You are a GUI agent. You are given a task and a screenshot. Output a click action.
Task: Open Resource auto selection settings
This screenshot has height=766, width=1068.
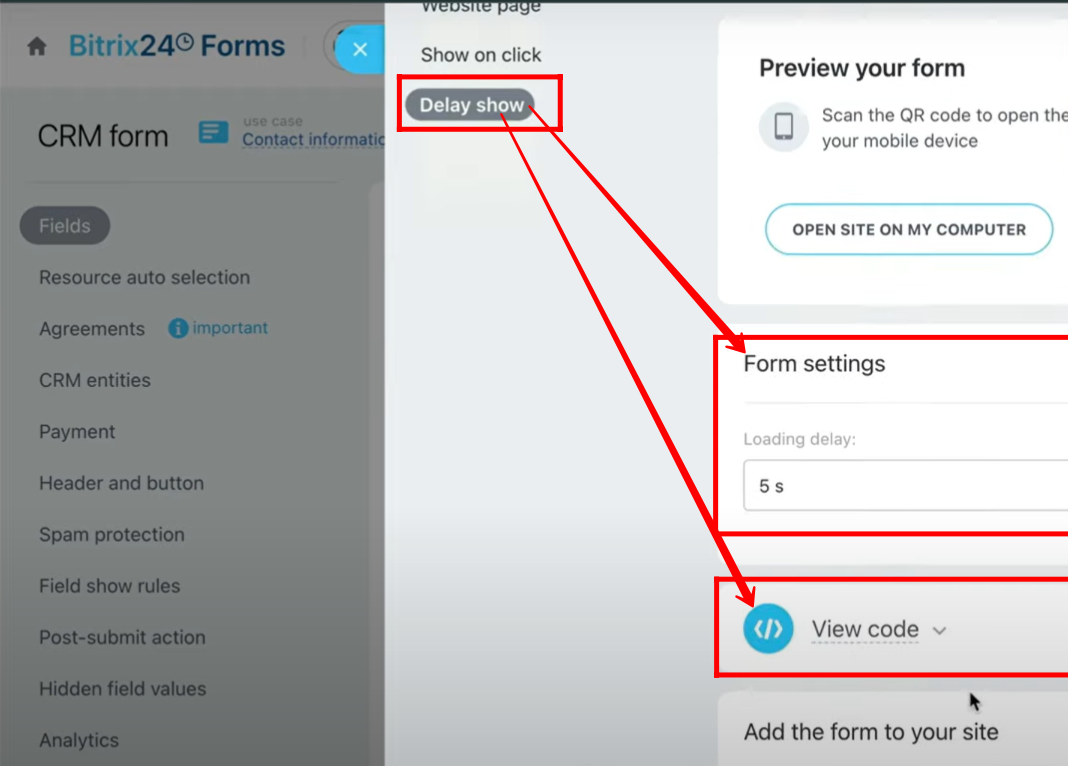(x=144, y=278)
